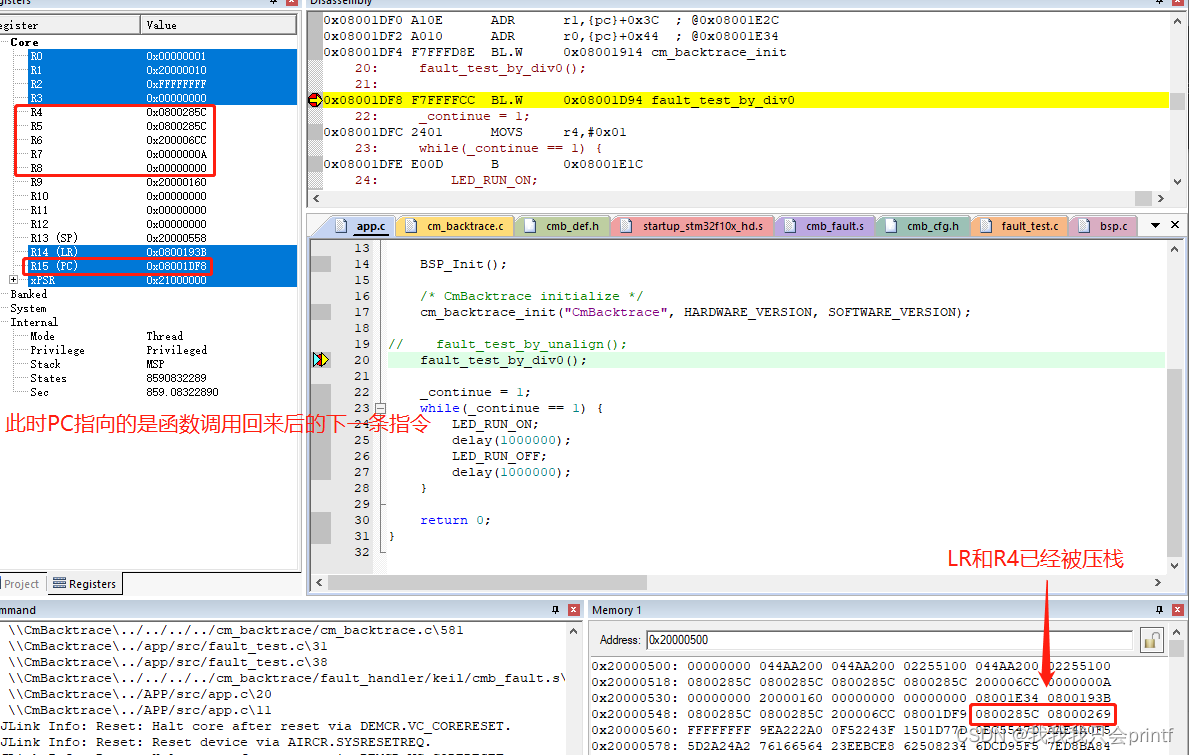Pin the Memory 1 panel
1189x755 pixels.
point(1159,610)
